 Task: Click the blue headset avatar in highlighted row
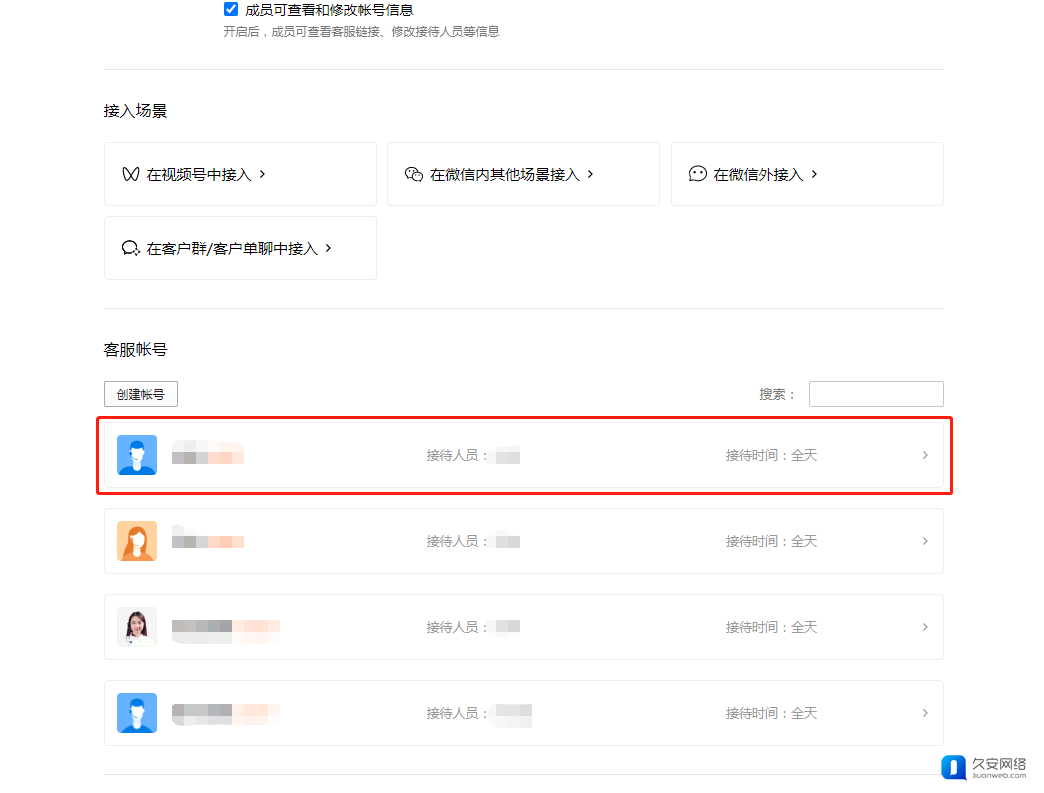tap(137, 455)
